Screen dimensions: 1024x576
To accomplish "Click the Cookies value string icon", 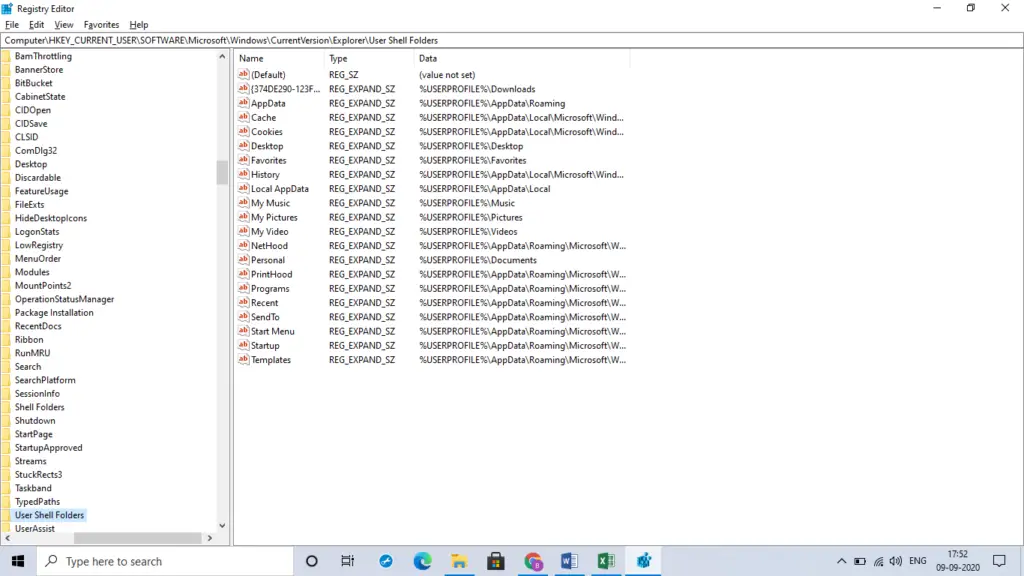I will (x=243, y=132).
